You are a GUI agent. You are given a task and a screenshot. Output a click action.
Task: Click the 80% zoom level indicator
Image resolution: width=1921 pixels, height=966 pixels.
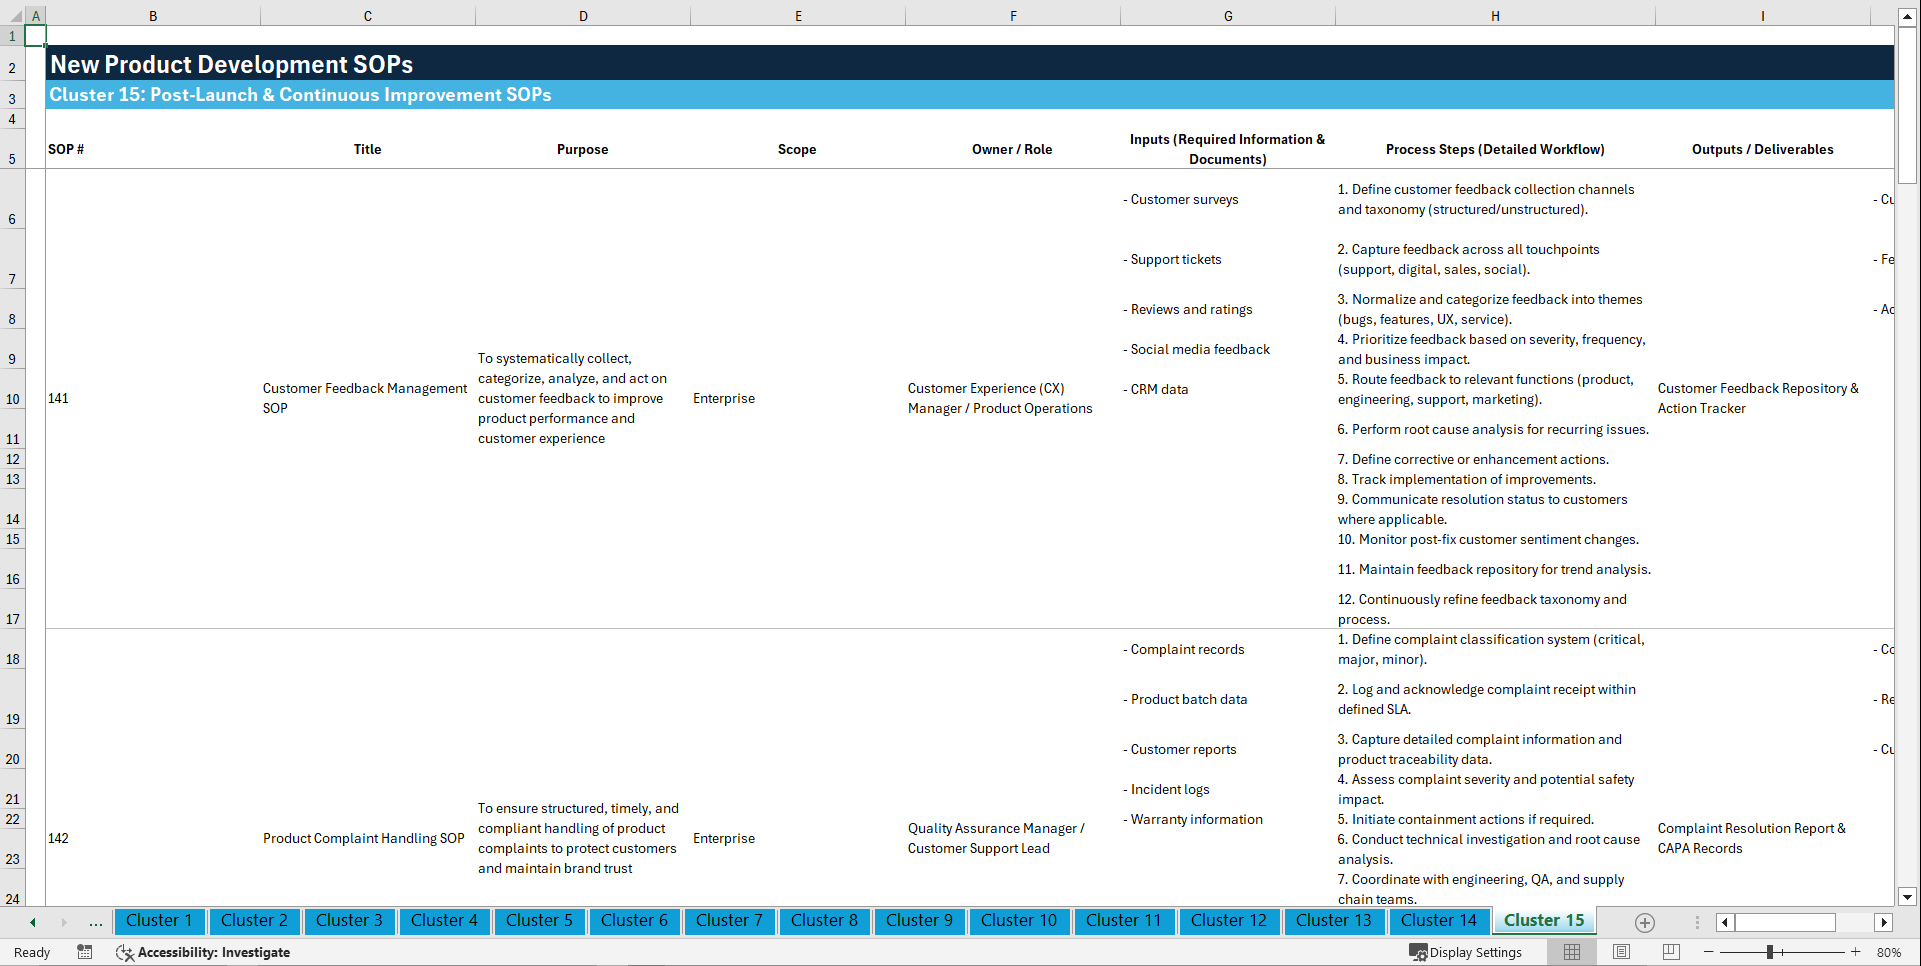point(1889,952)
